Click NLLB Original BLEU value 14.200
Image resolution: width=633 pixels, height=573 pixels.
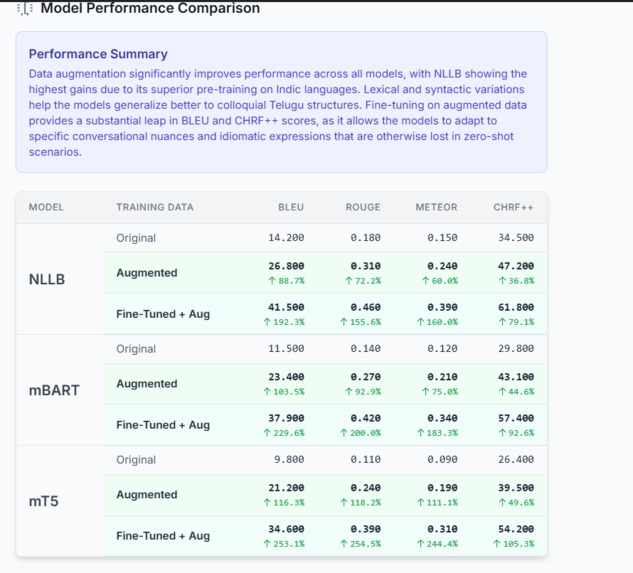[286, 237]
